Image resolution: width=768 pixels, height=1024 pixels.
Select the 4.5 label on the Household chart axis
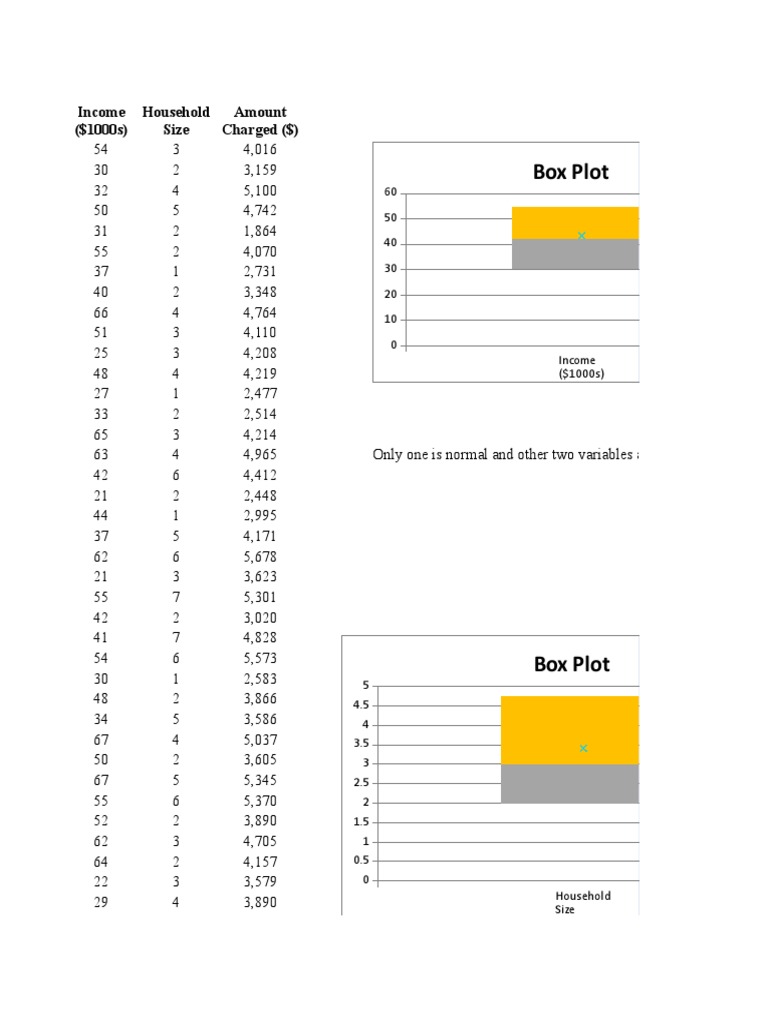[x=361, y=705]
